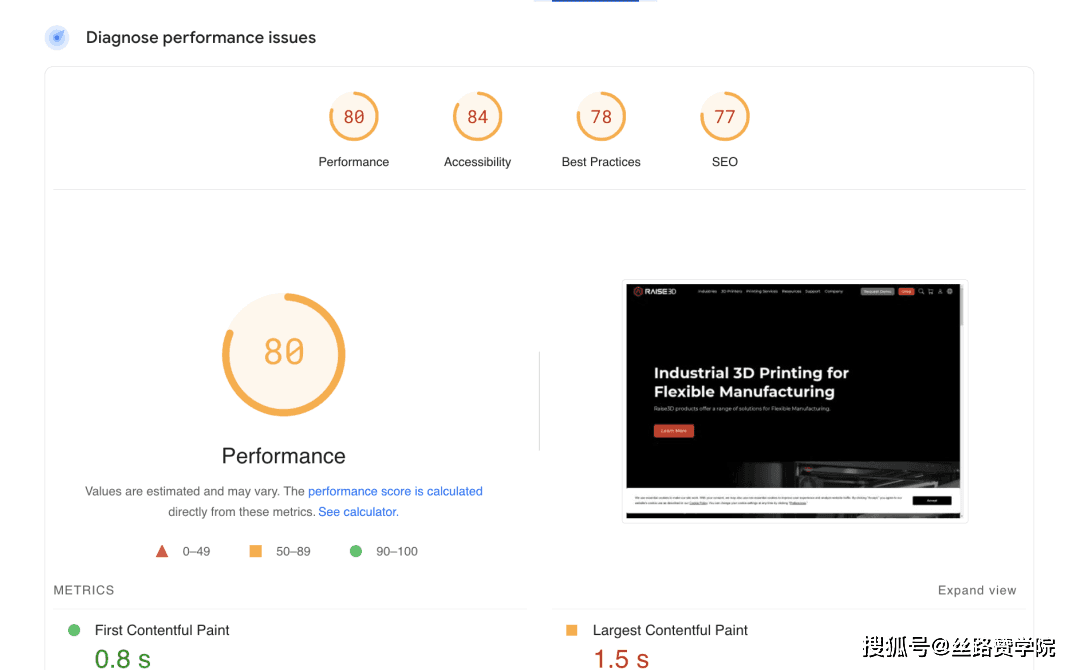Expand the Largest Contentful Paint metric
Screen dimensions: 1080x670
pyautogui.click(x=669, y=630)
